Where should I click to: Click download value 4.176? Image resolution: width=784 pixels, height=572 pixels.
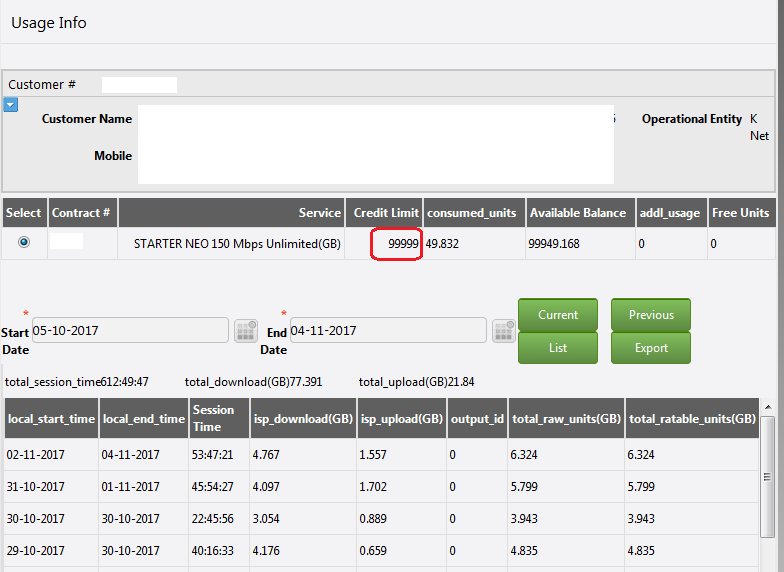[x=266, y=551]
